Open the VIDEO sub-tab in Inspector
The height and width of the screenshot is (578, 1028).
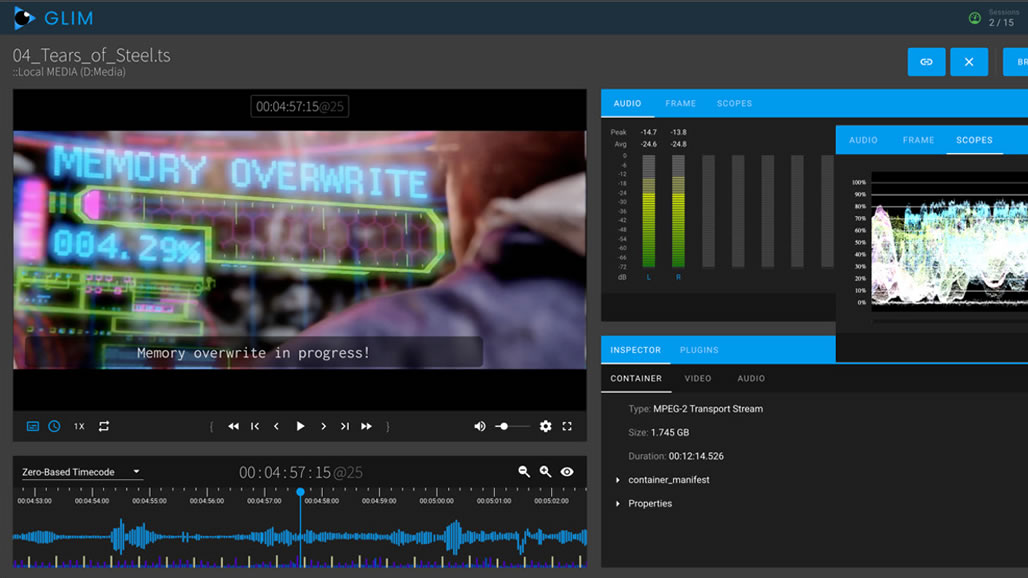698,379
